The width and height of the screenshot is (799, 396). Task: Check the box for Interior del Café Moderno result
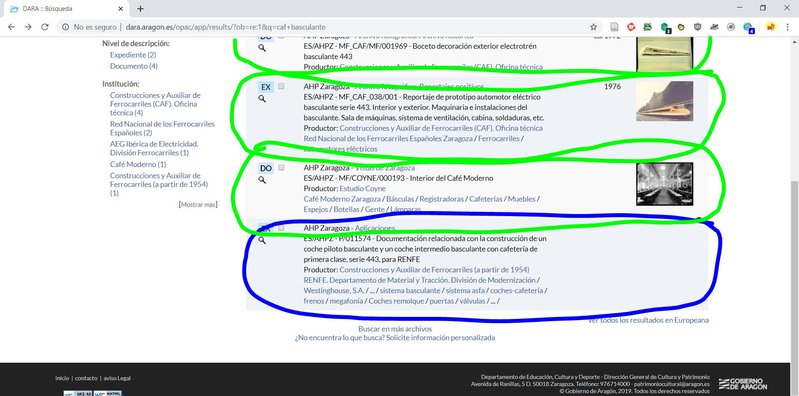[x=281, y=167]
